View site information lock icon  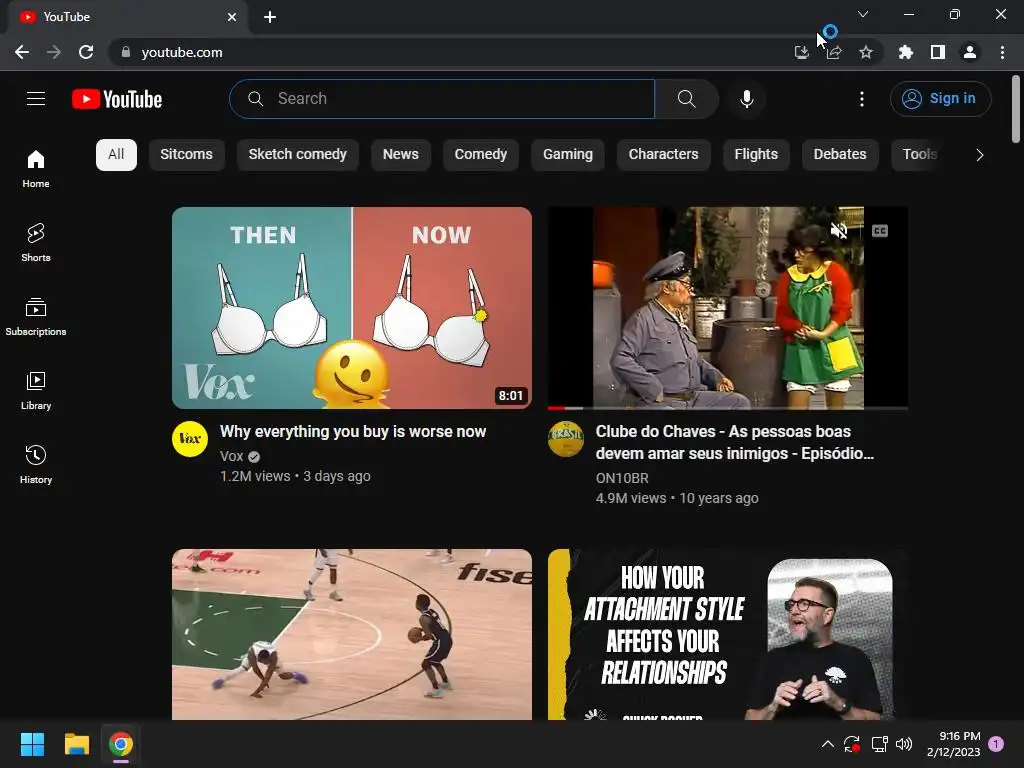pos(126,52)
